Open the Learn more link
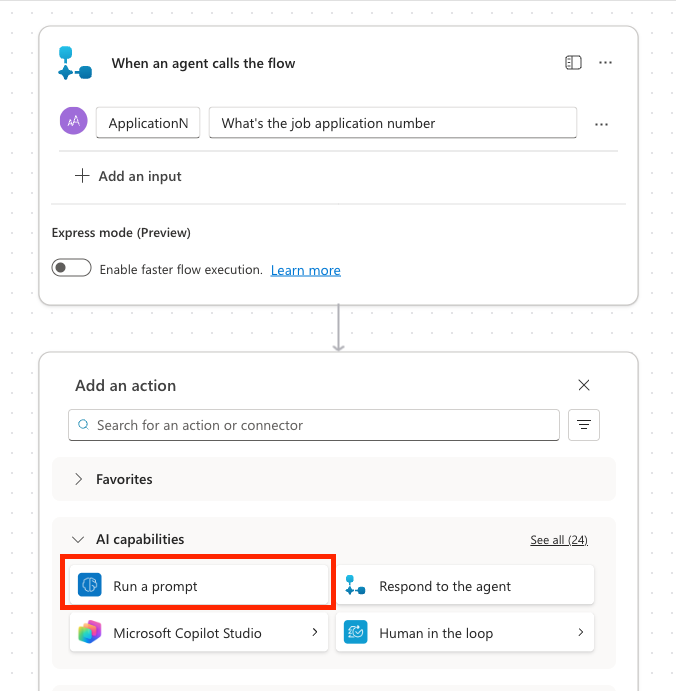 305,270
